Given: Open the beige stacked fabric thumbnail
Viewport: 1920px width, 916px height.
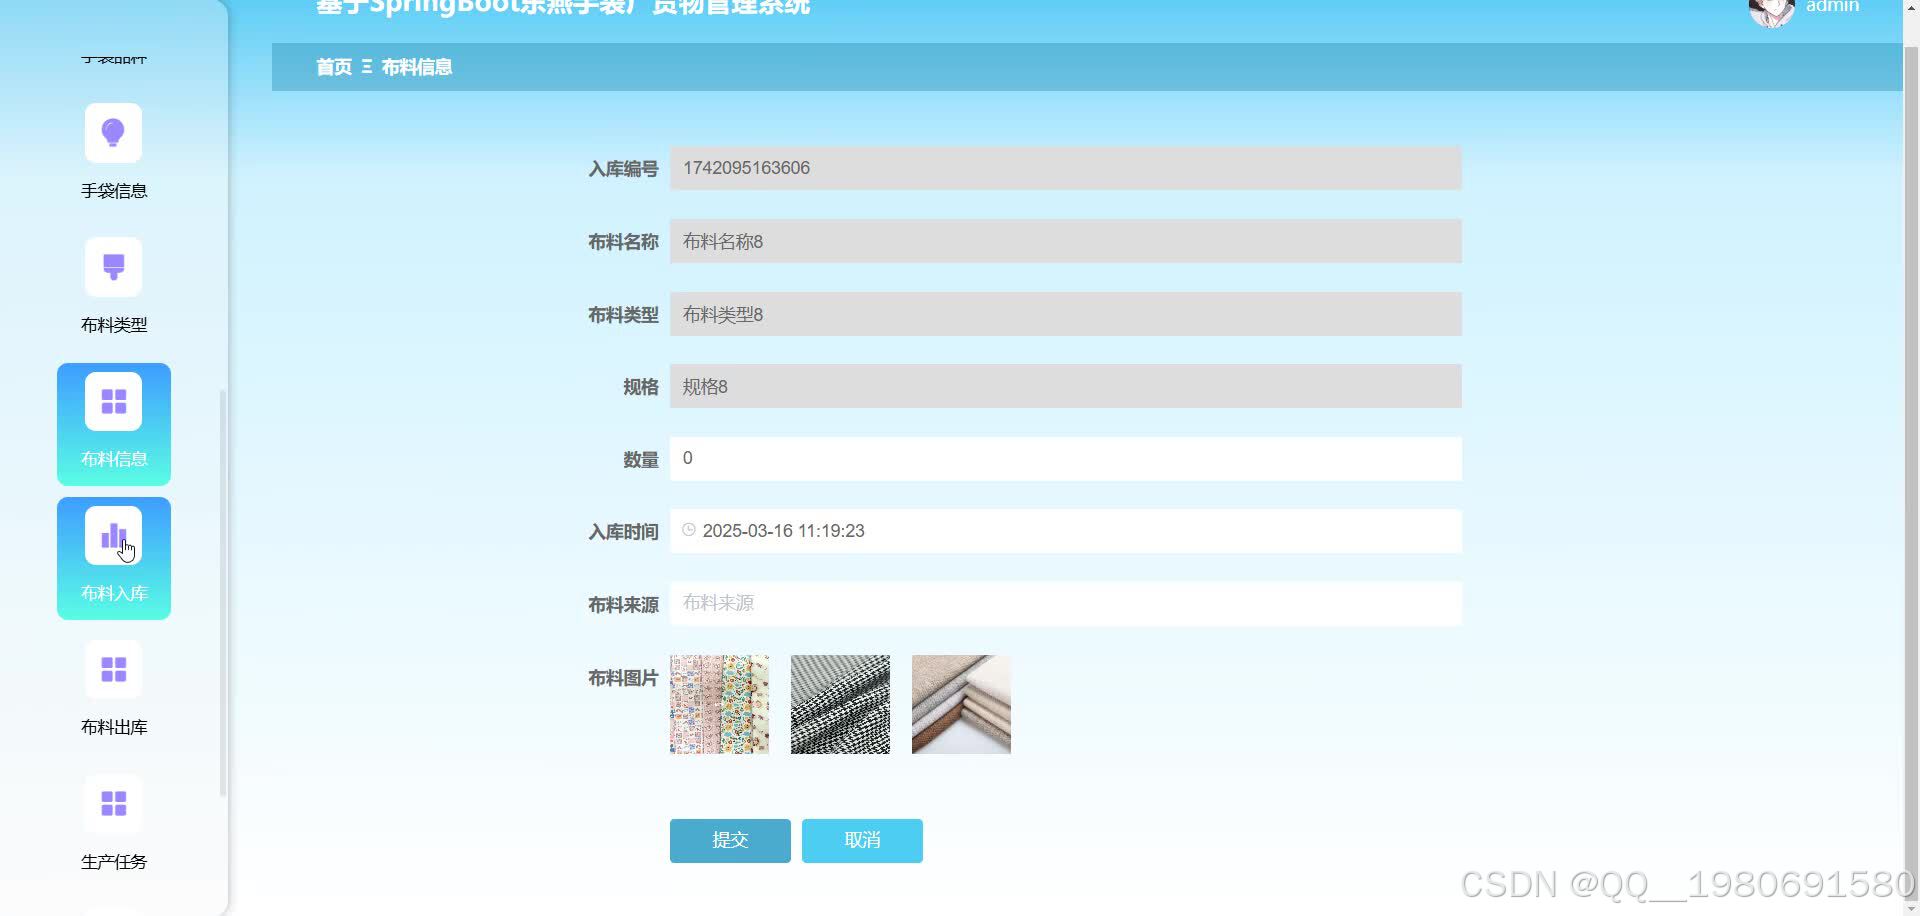Looking at the screenshot, I should [961, 704].
